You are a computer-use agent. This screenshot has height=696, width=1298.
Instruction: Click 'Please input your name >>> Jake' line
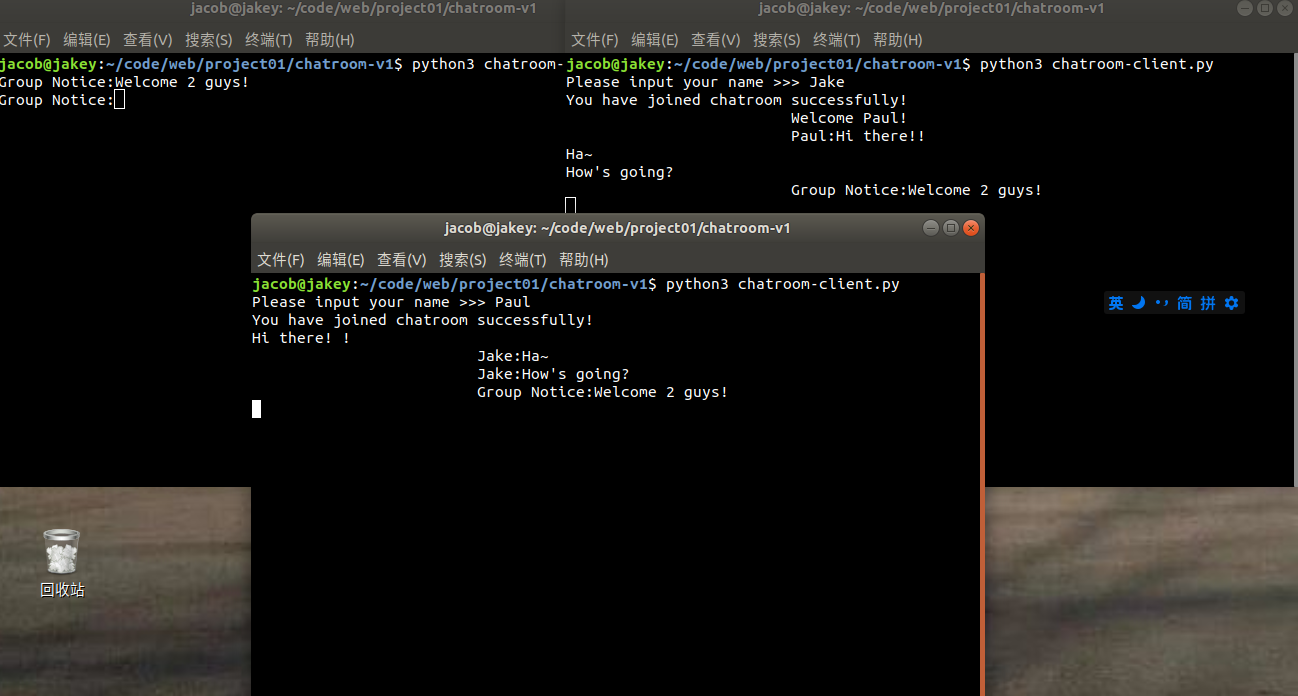click(x=705, y=82)
